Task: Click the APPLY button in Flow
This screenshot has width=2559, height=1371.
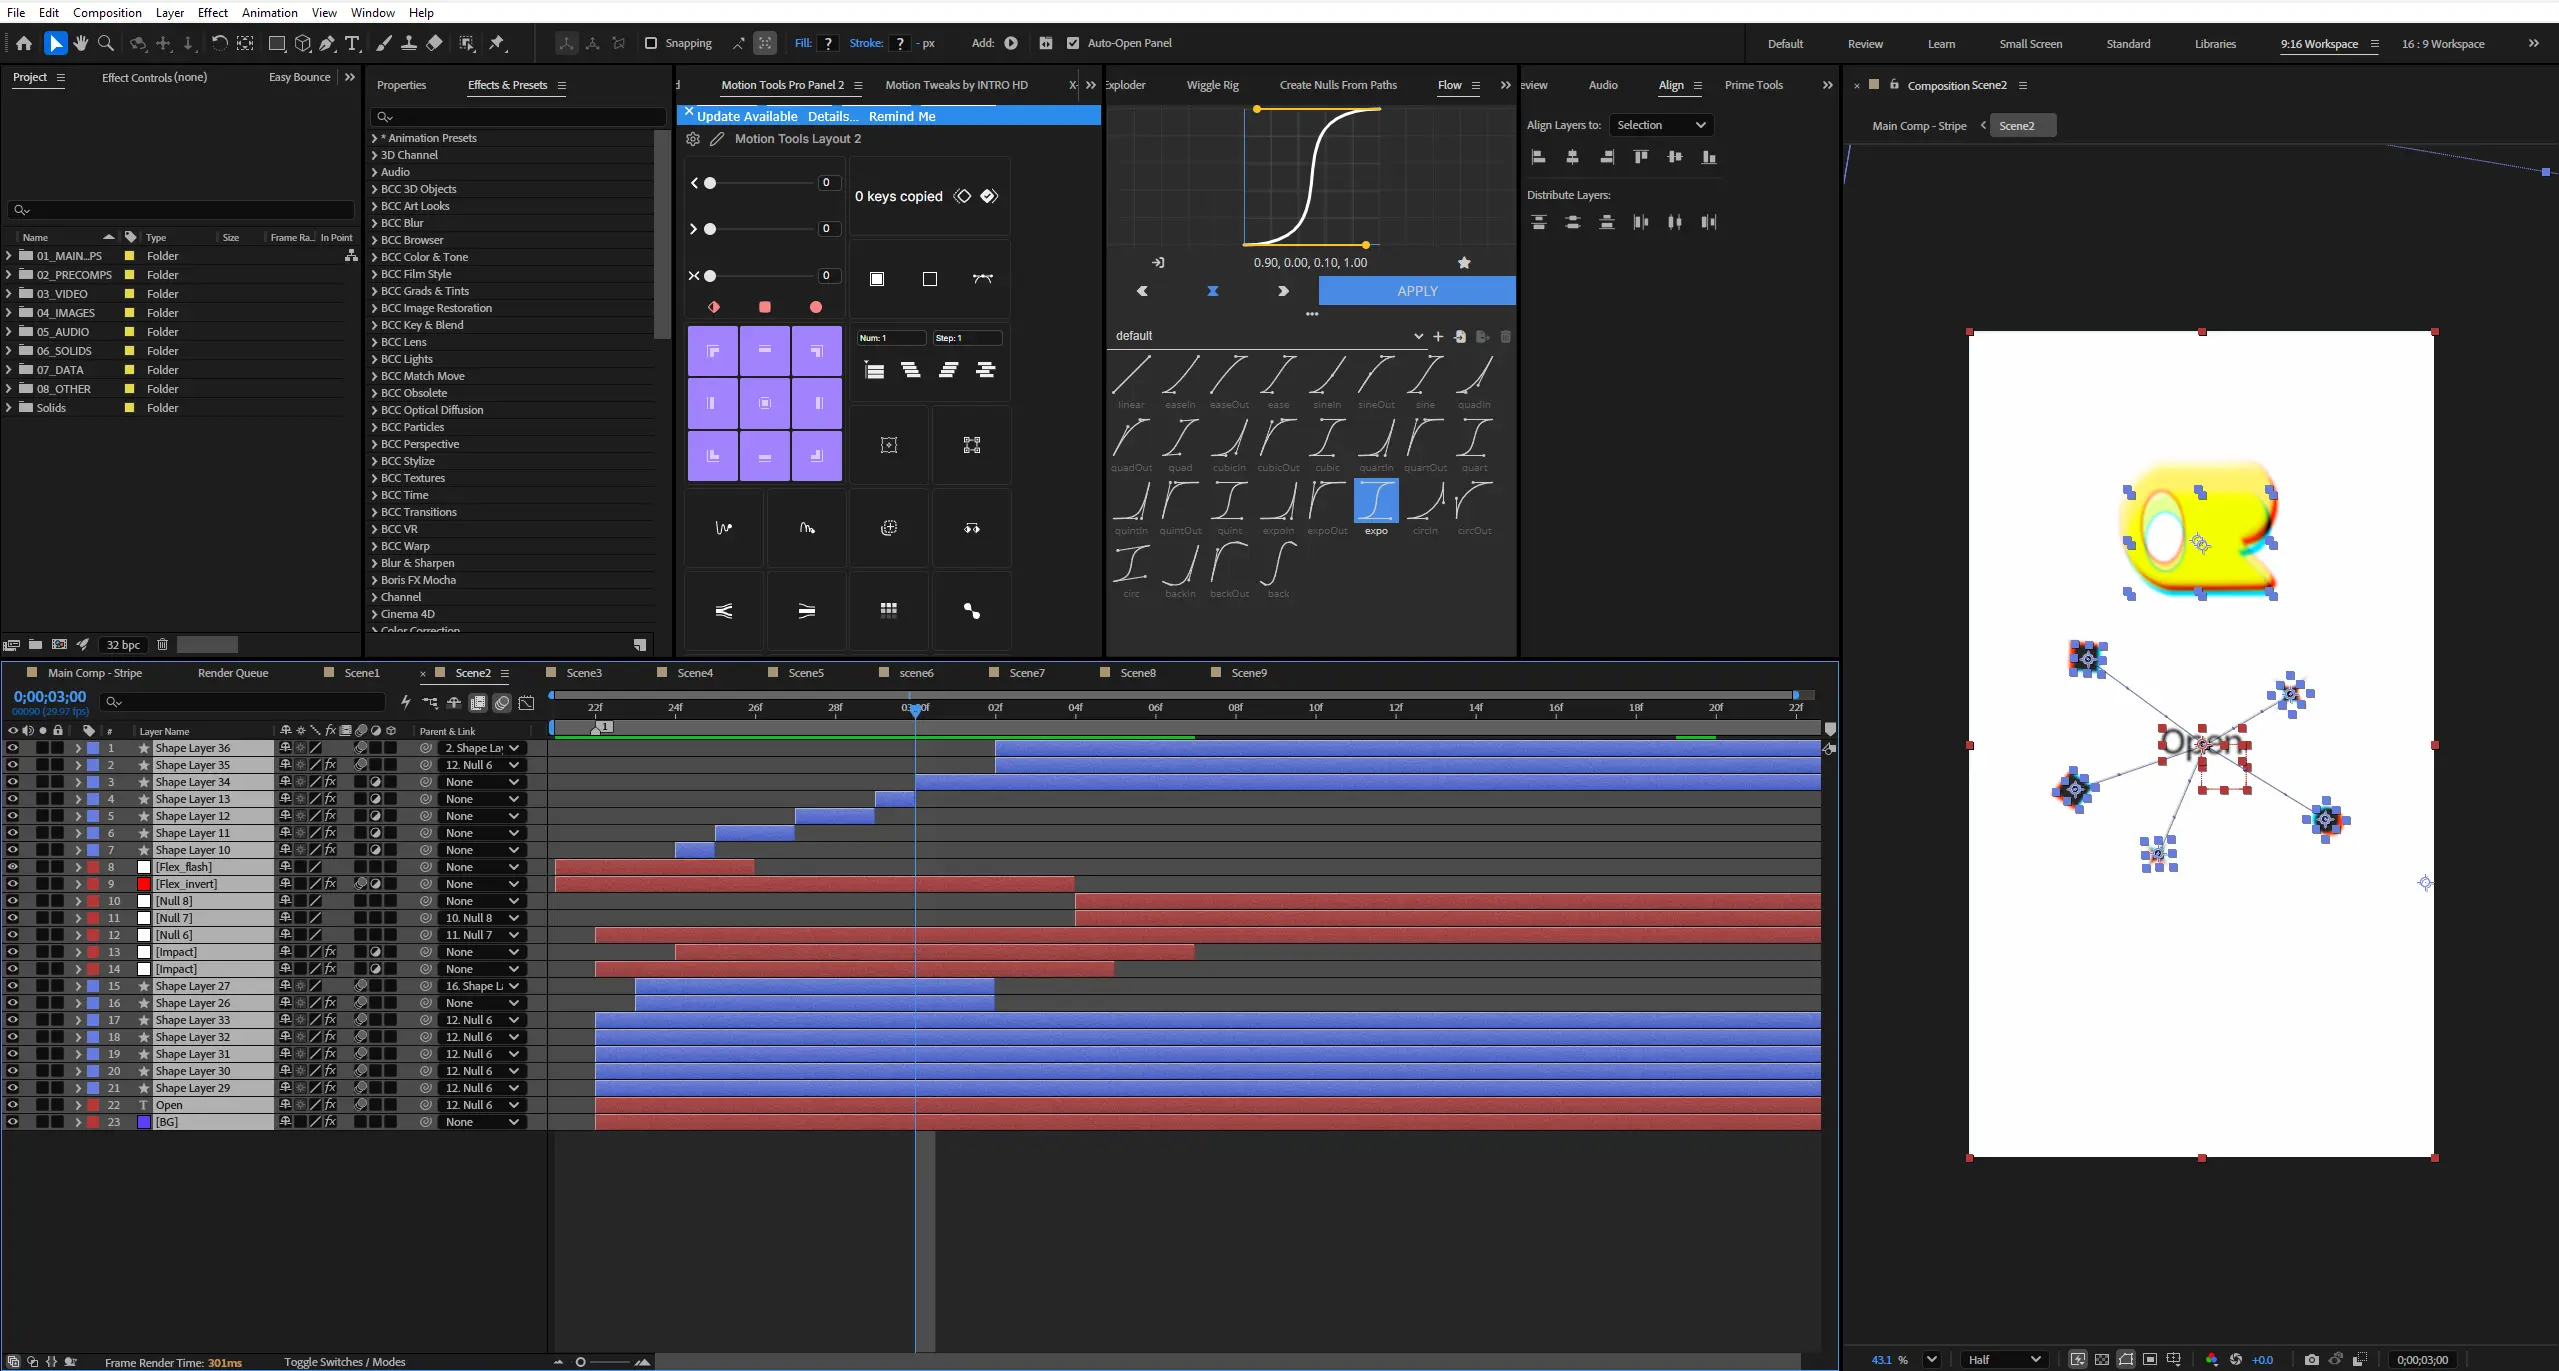Action: (x=1417, y=291)
